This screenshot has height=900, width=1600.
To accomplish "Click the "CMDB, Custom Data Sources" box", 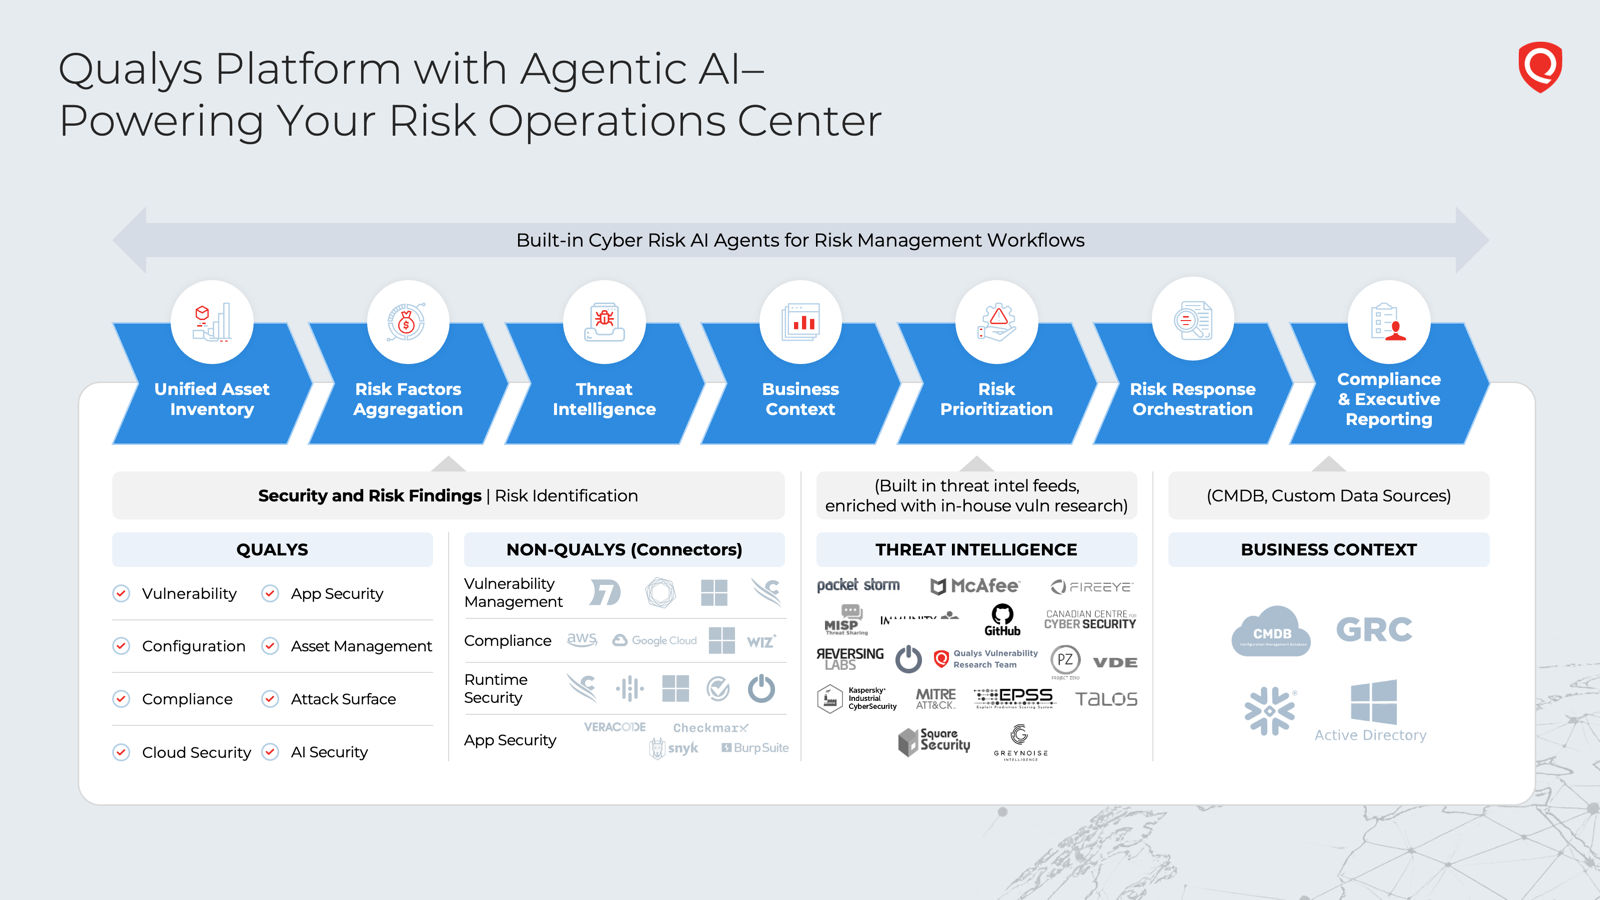I will pos(1329,495).
